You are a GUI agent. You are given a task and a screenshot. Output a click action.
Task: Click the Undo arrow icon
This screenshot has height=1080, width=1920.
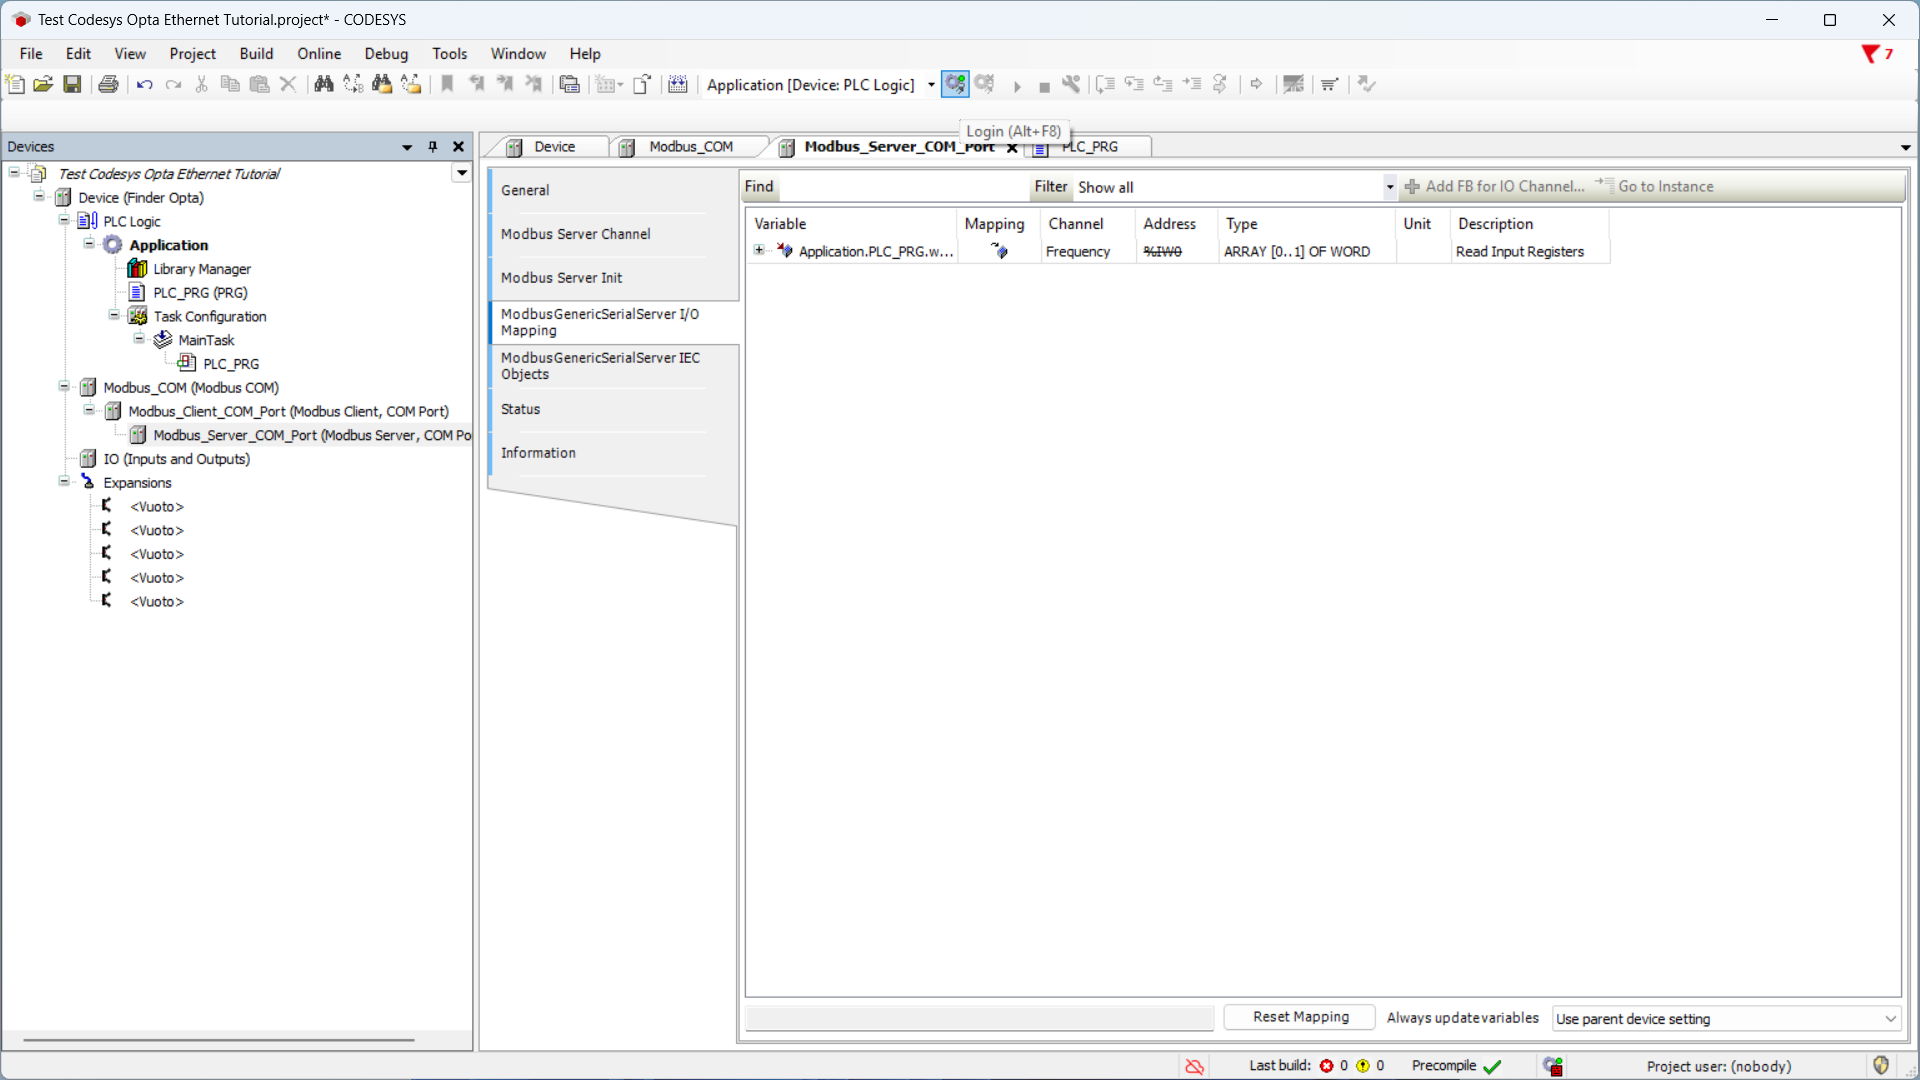tap(145, 84)
